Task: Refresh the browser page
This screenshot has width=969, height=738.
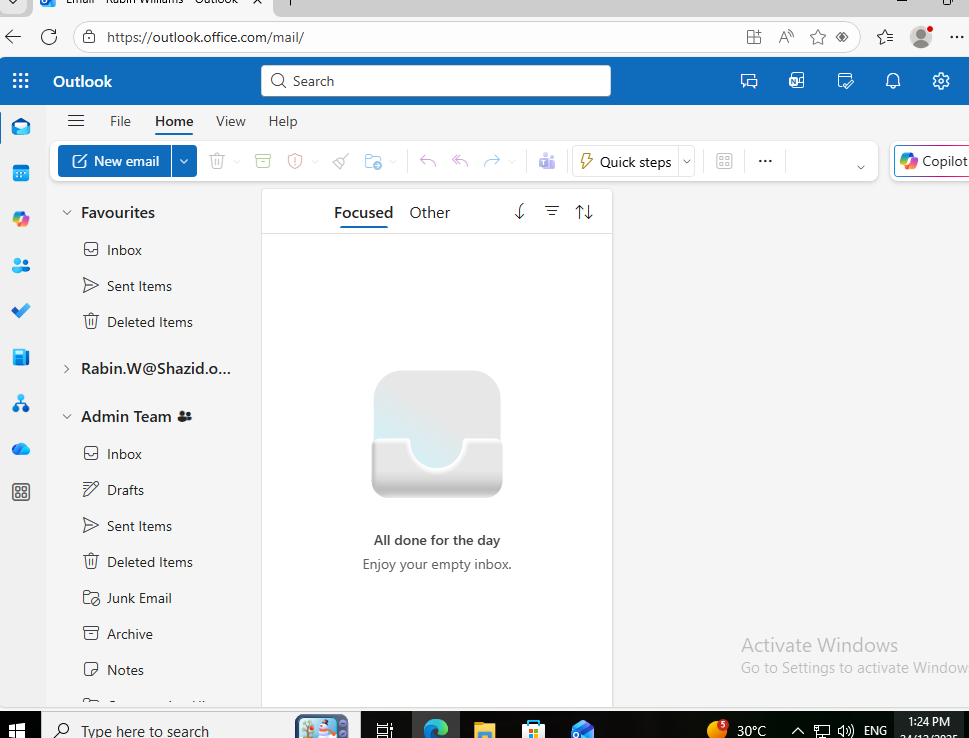Action: tap(49, 37)
